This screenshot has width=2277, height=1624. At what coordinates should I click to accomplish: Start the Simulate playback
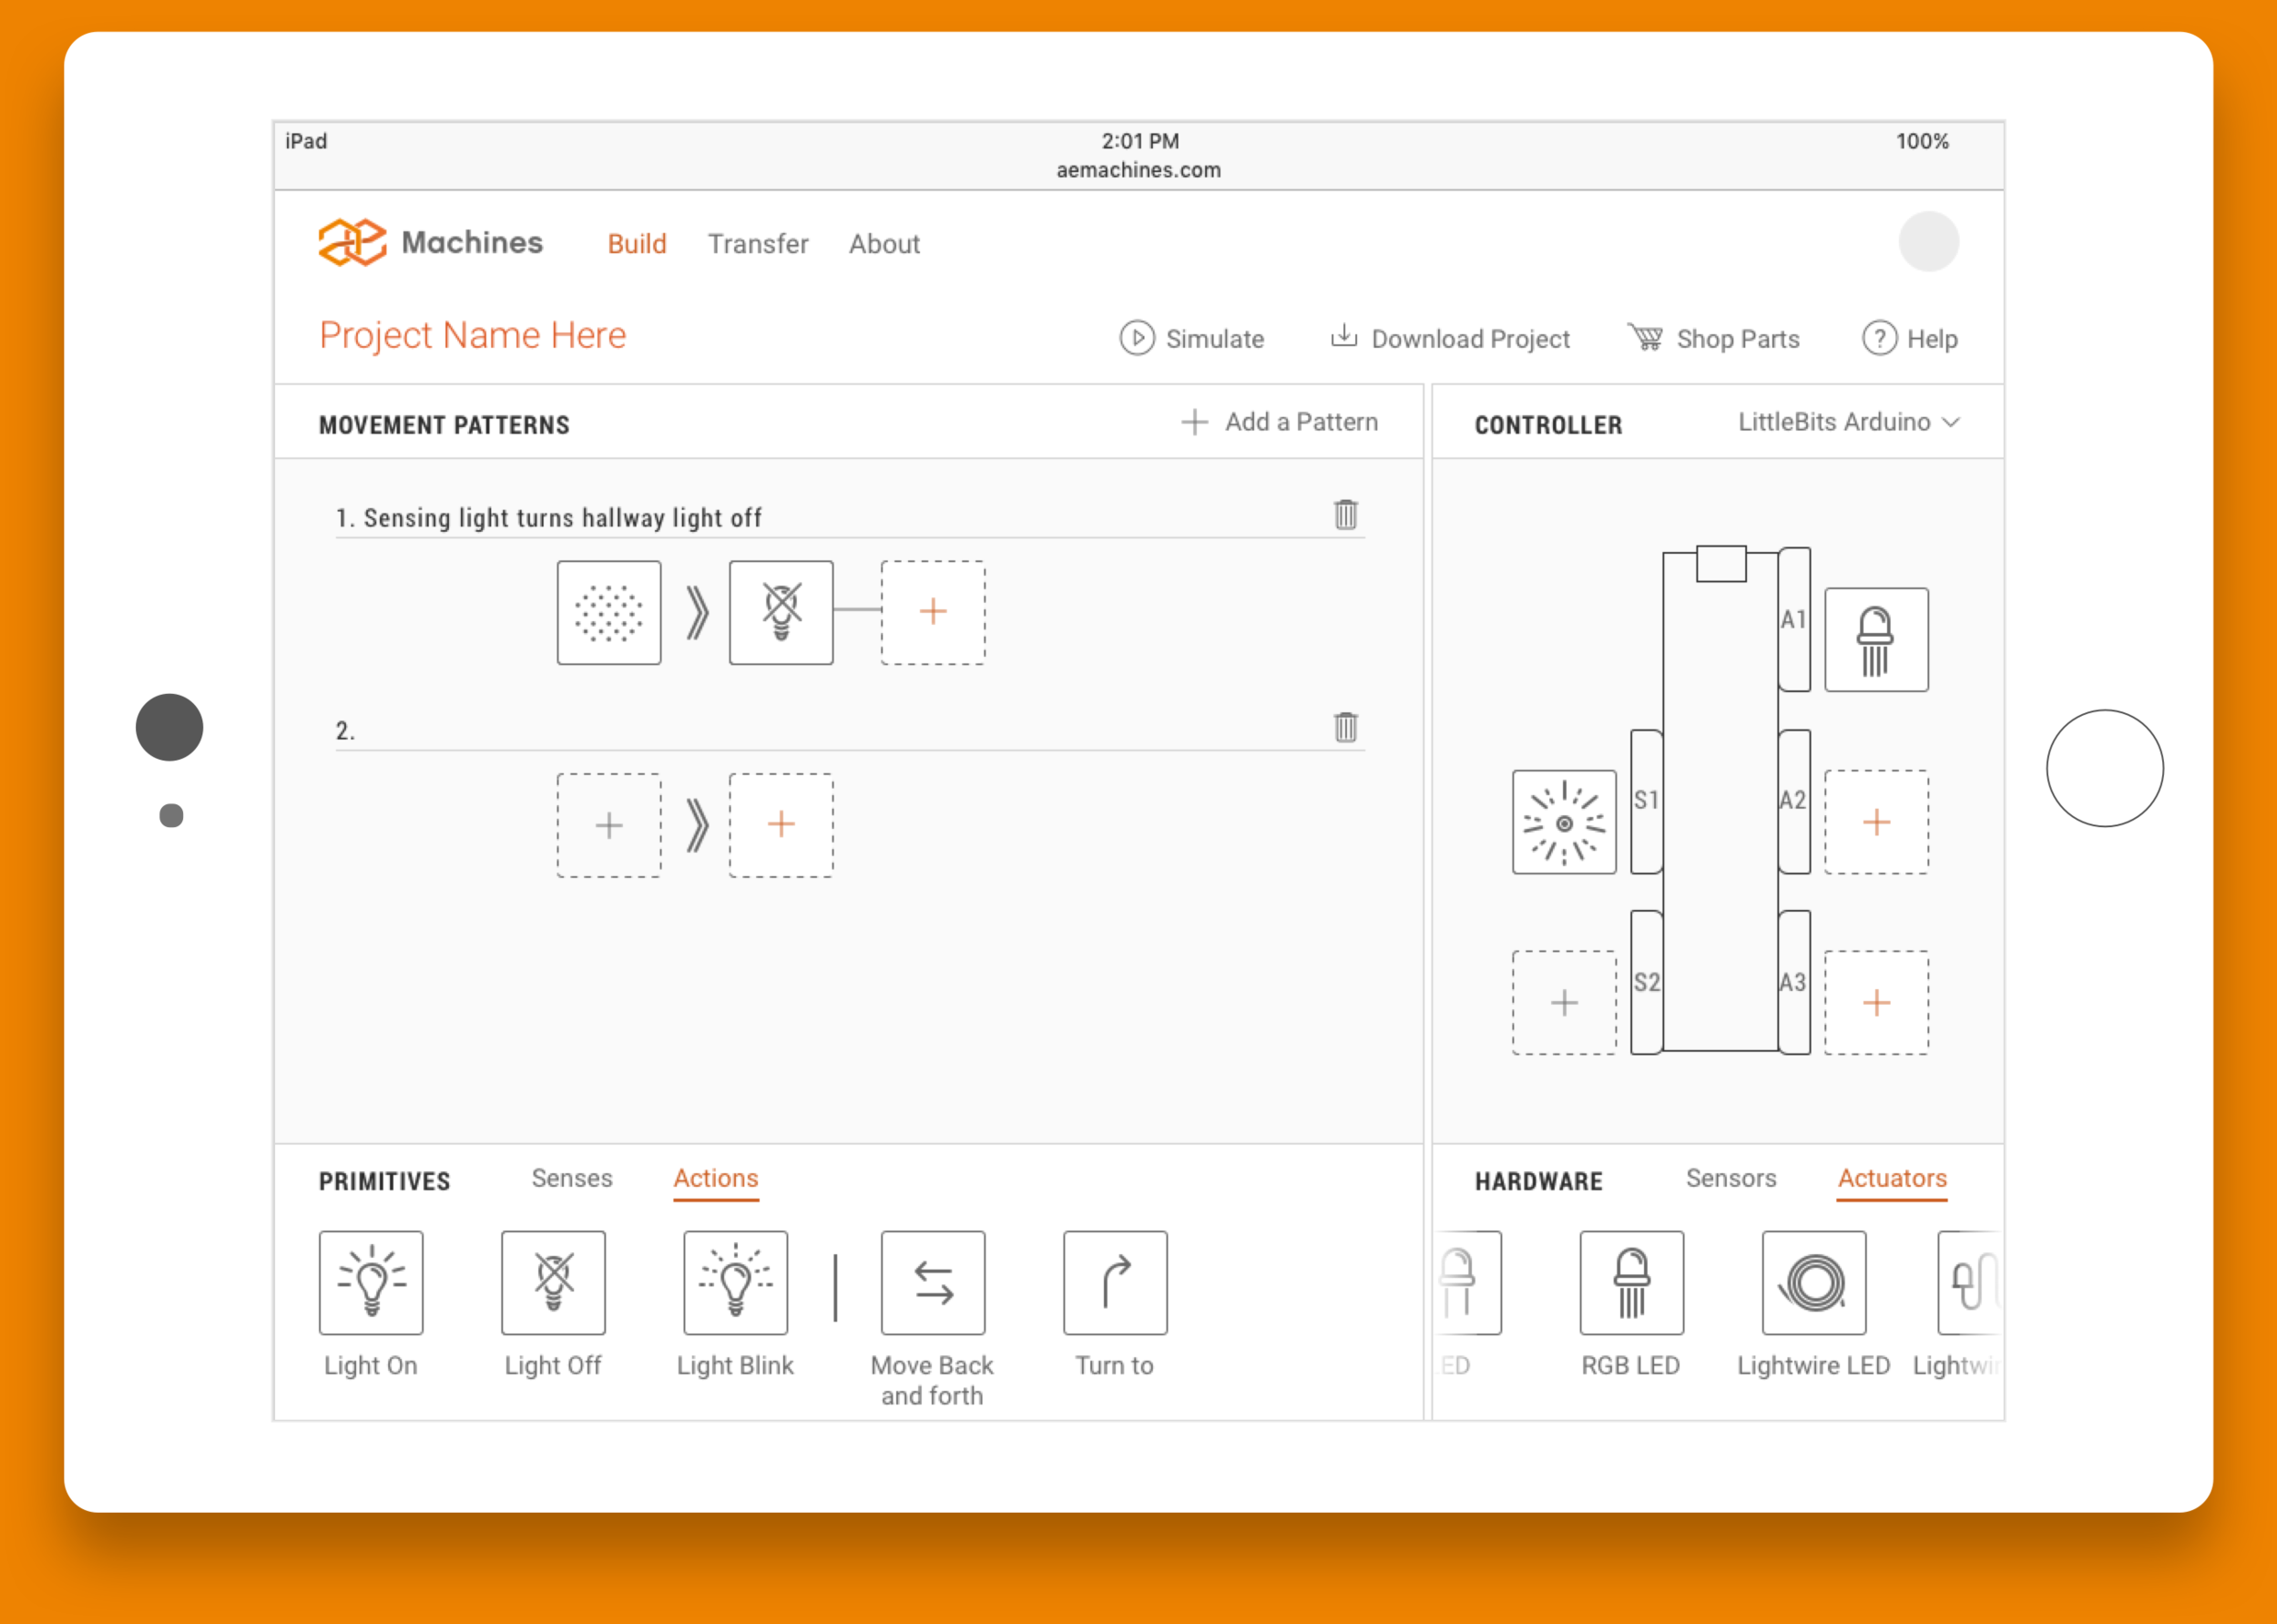click(x=1192, y=339)
